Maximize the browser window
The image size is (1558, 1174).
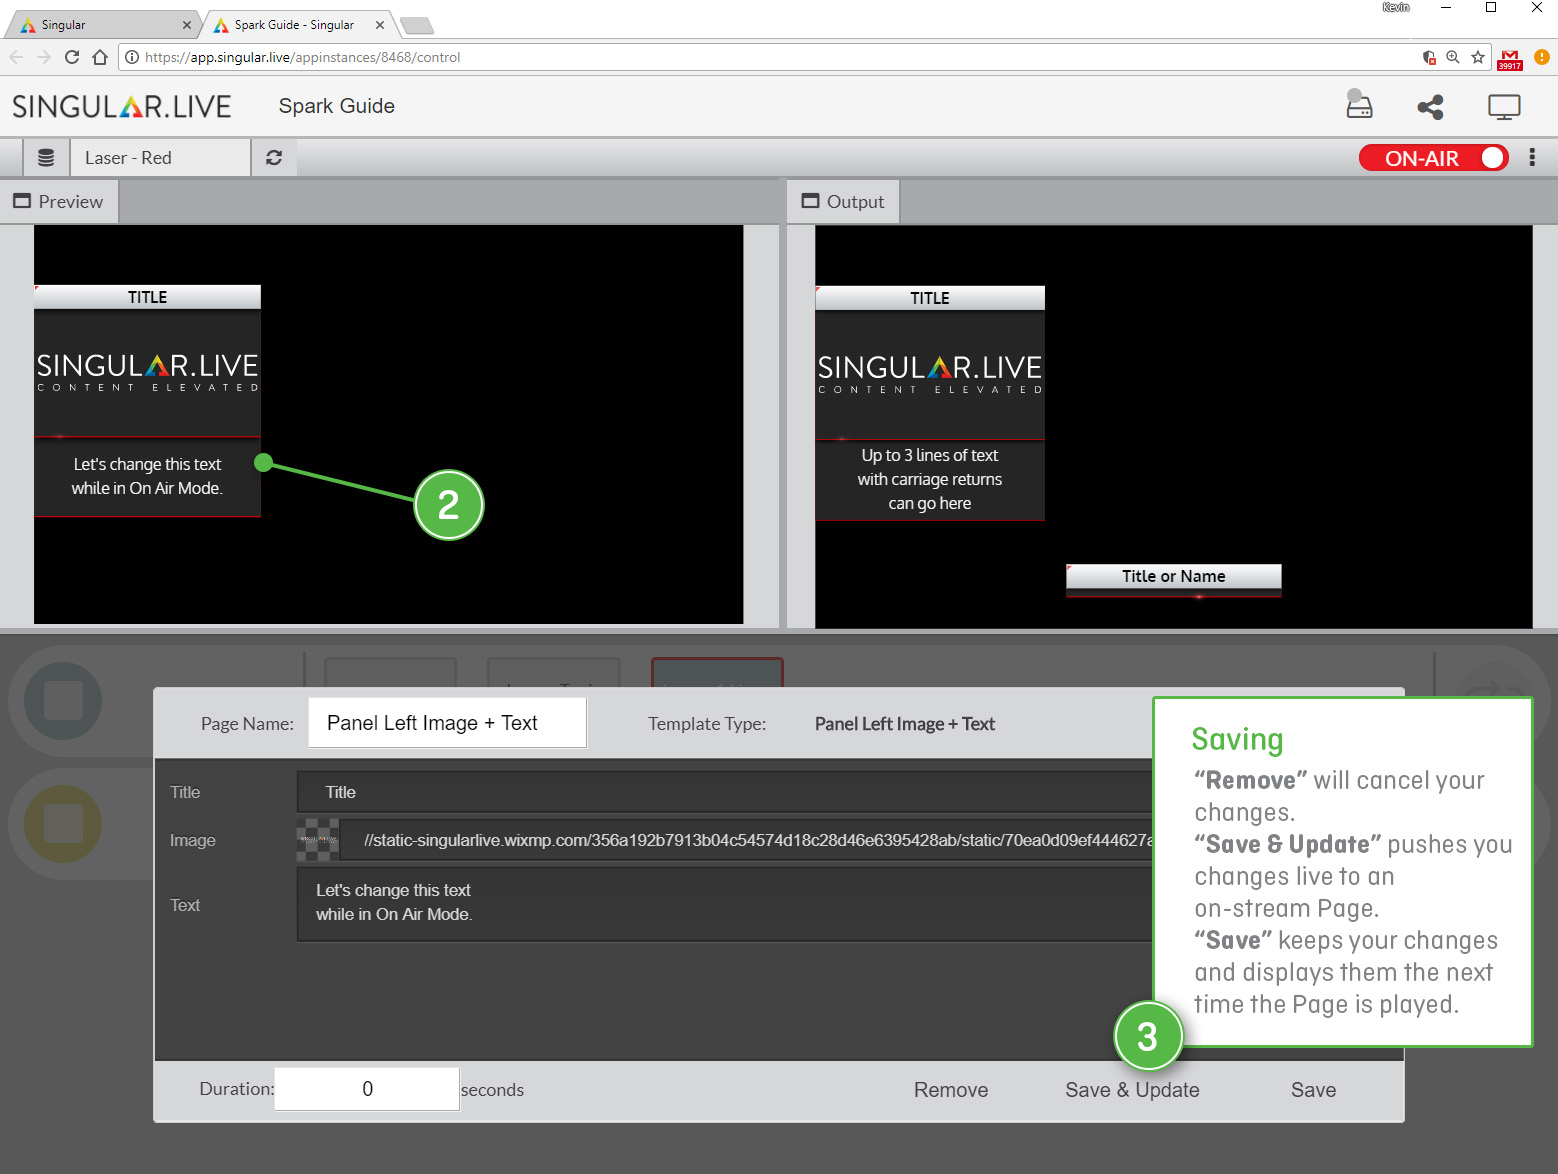(1491, 8)
